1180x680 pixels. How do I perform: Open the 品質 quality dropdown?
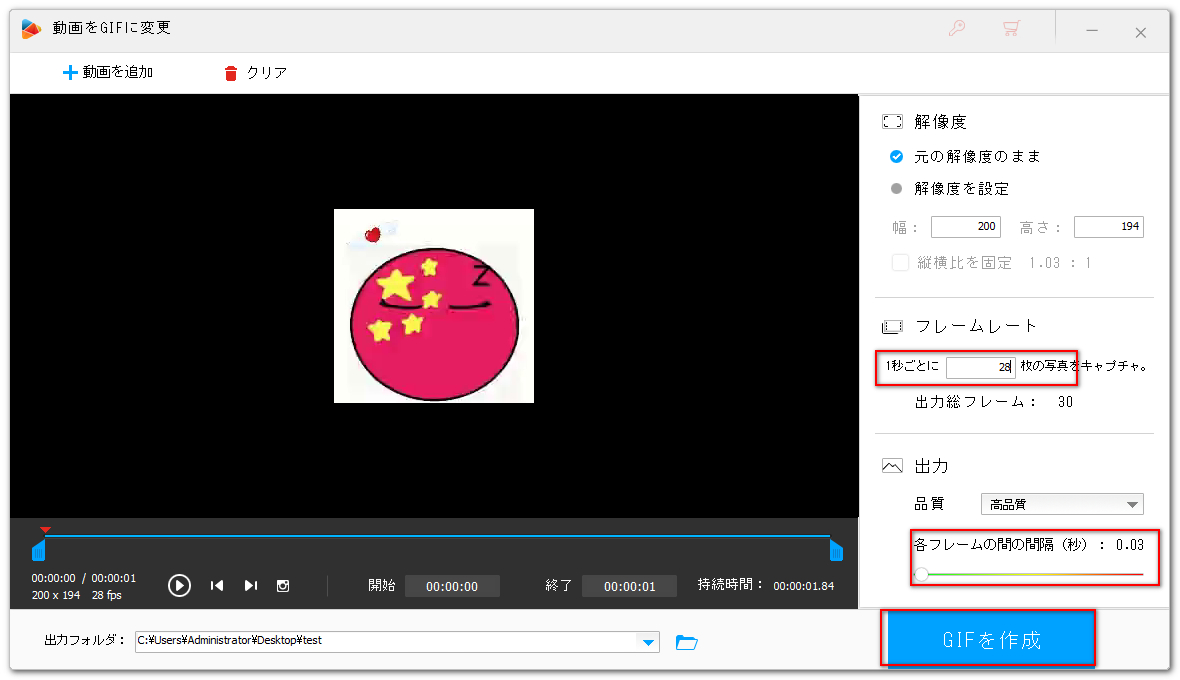pos(1061,504)
